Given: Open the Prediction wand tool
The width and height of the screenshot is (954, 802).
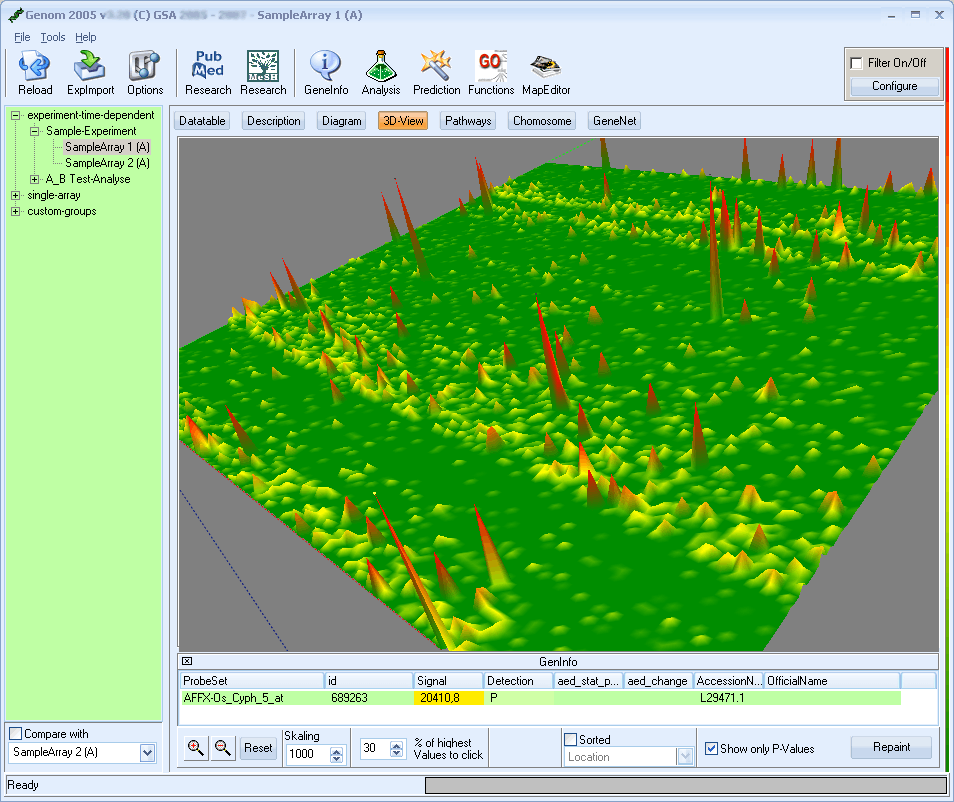Looking at the screenshot, I should click(x=436, y=67).
